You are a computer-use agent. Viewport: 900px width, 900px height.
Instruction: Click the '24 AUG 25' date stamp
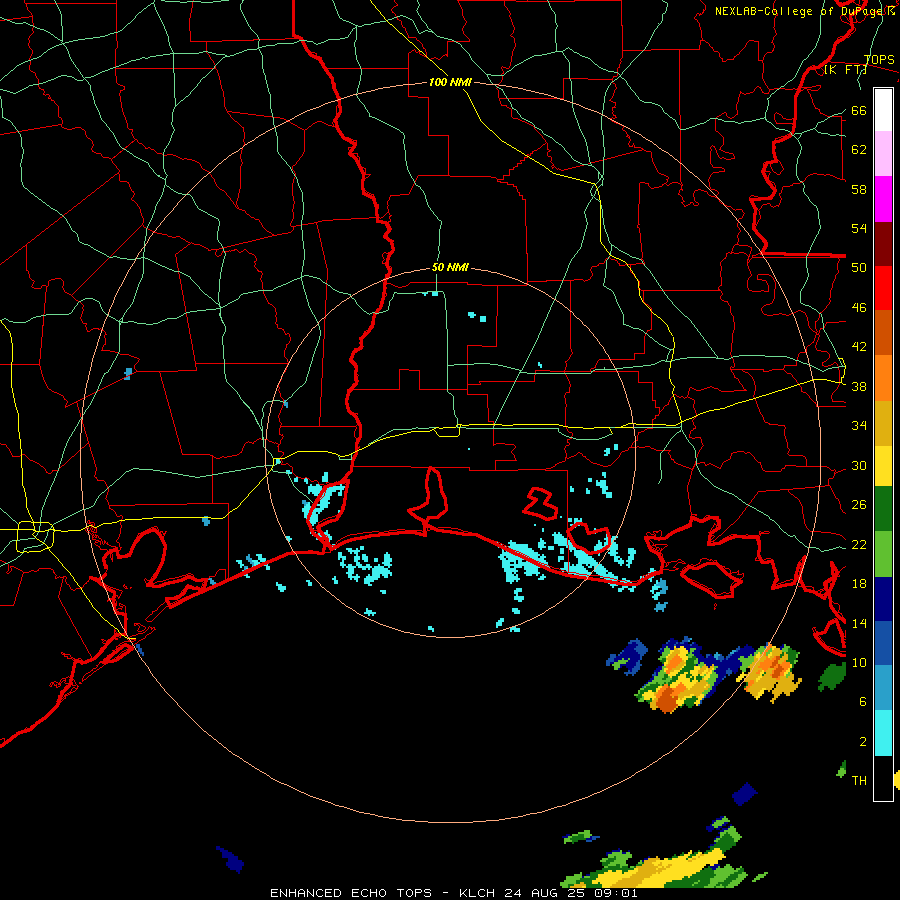tap(544, 893)
